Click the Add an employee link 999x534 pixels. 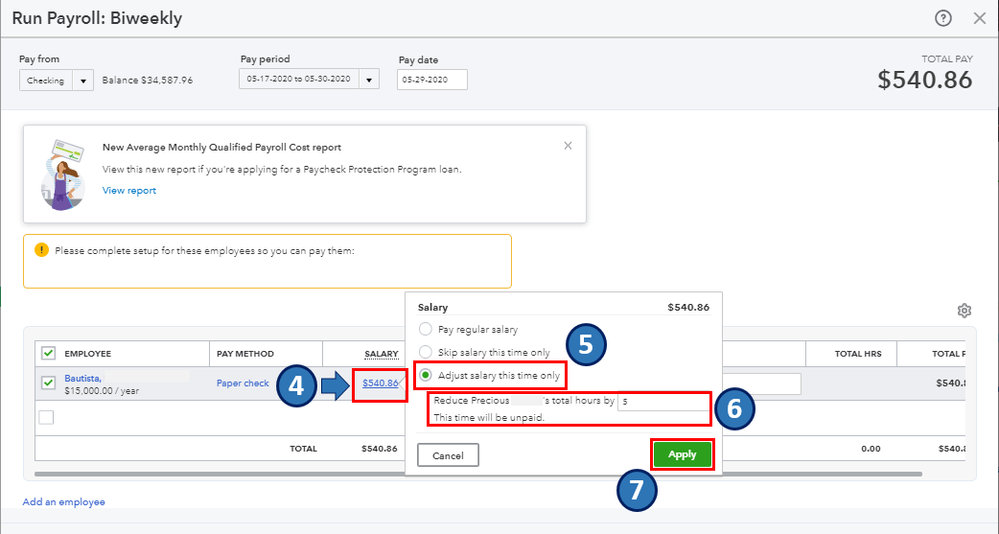pos(64,502)
